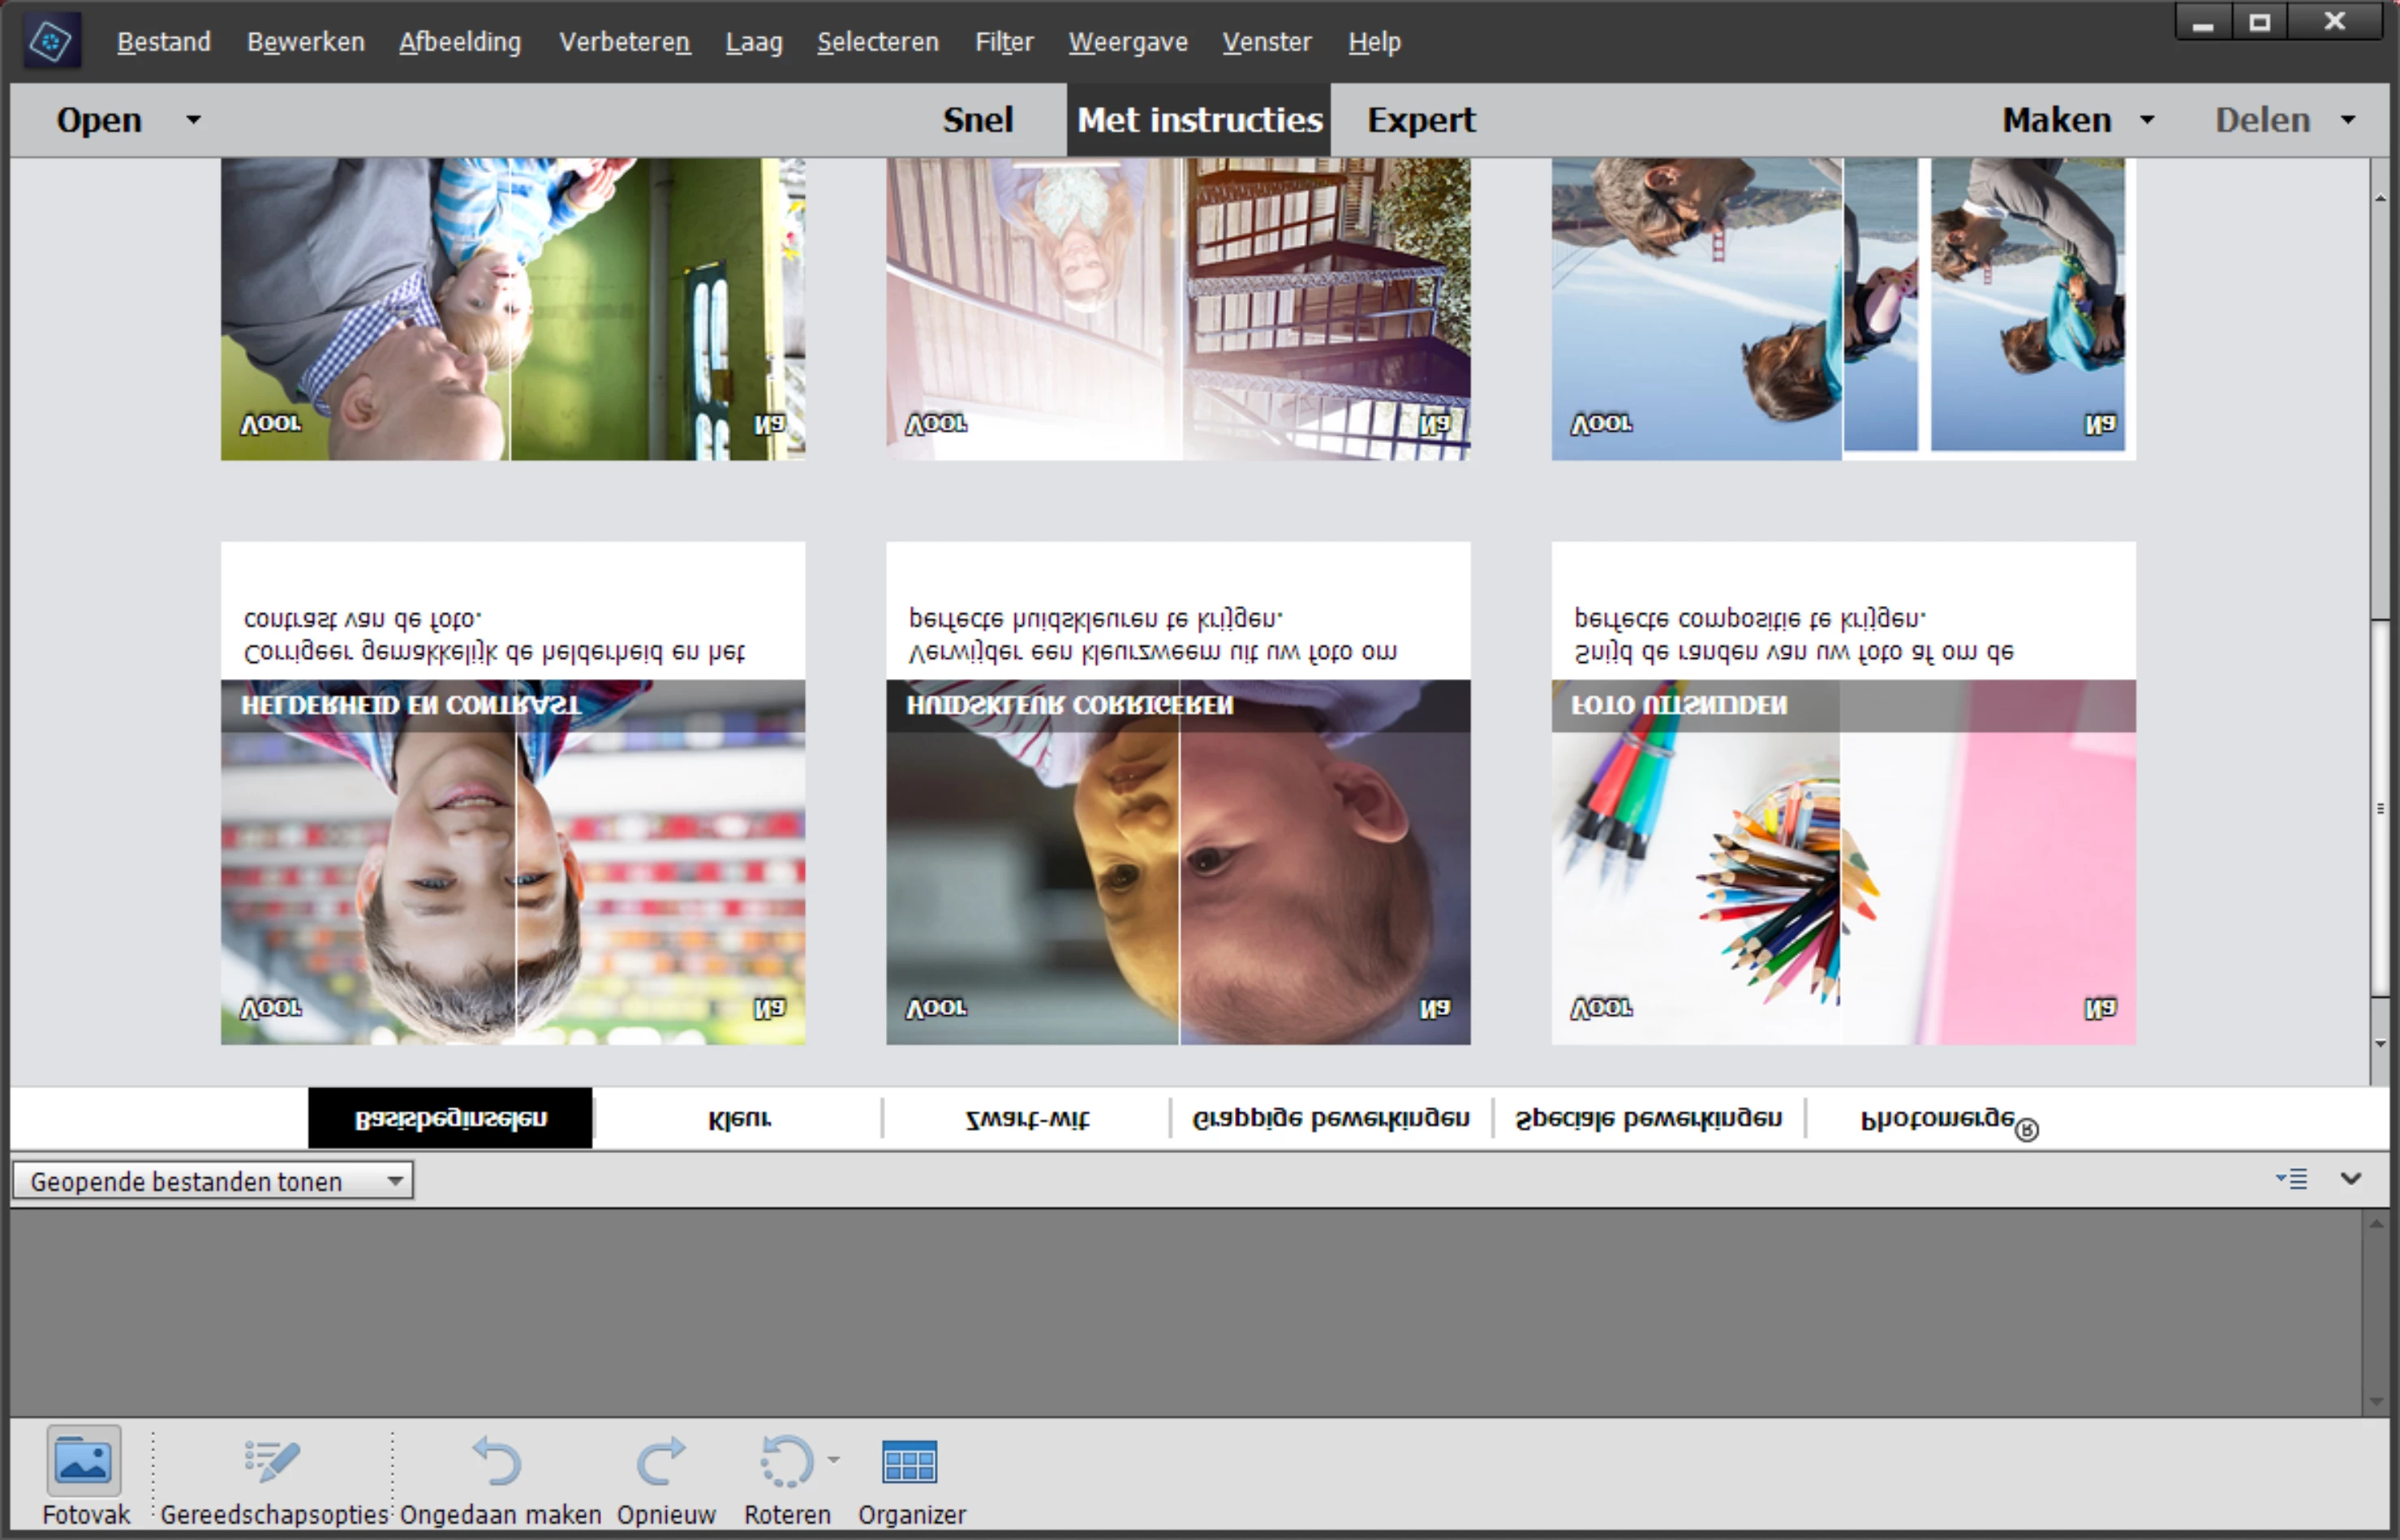Open the Geopende bestanden tonen dropdown
2400x1540 pixels.
click(213, 1181)
